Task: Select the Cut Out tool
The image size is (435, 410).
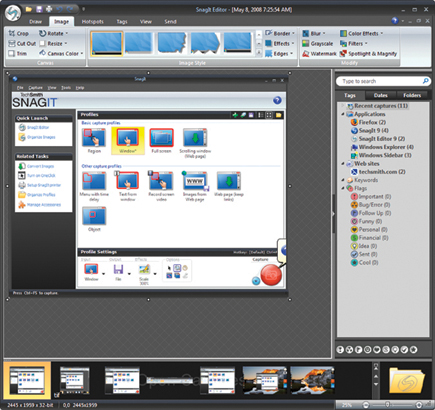Action: coord(22,43)
